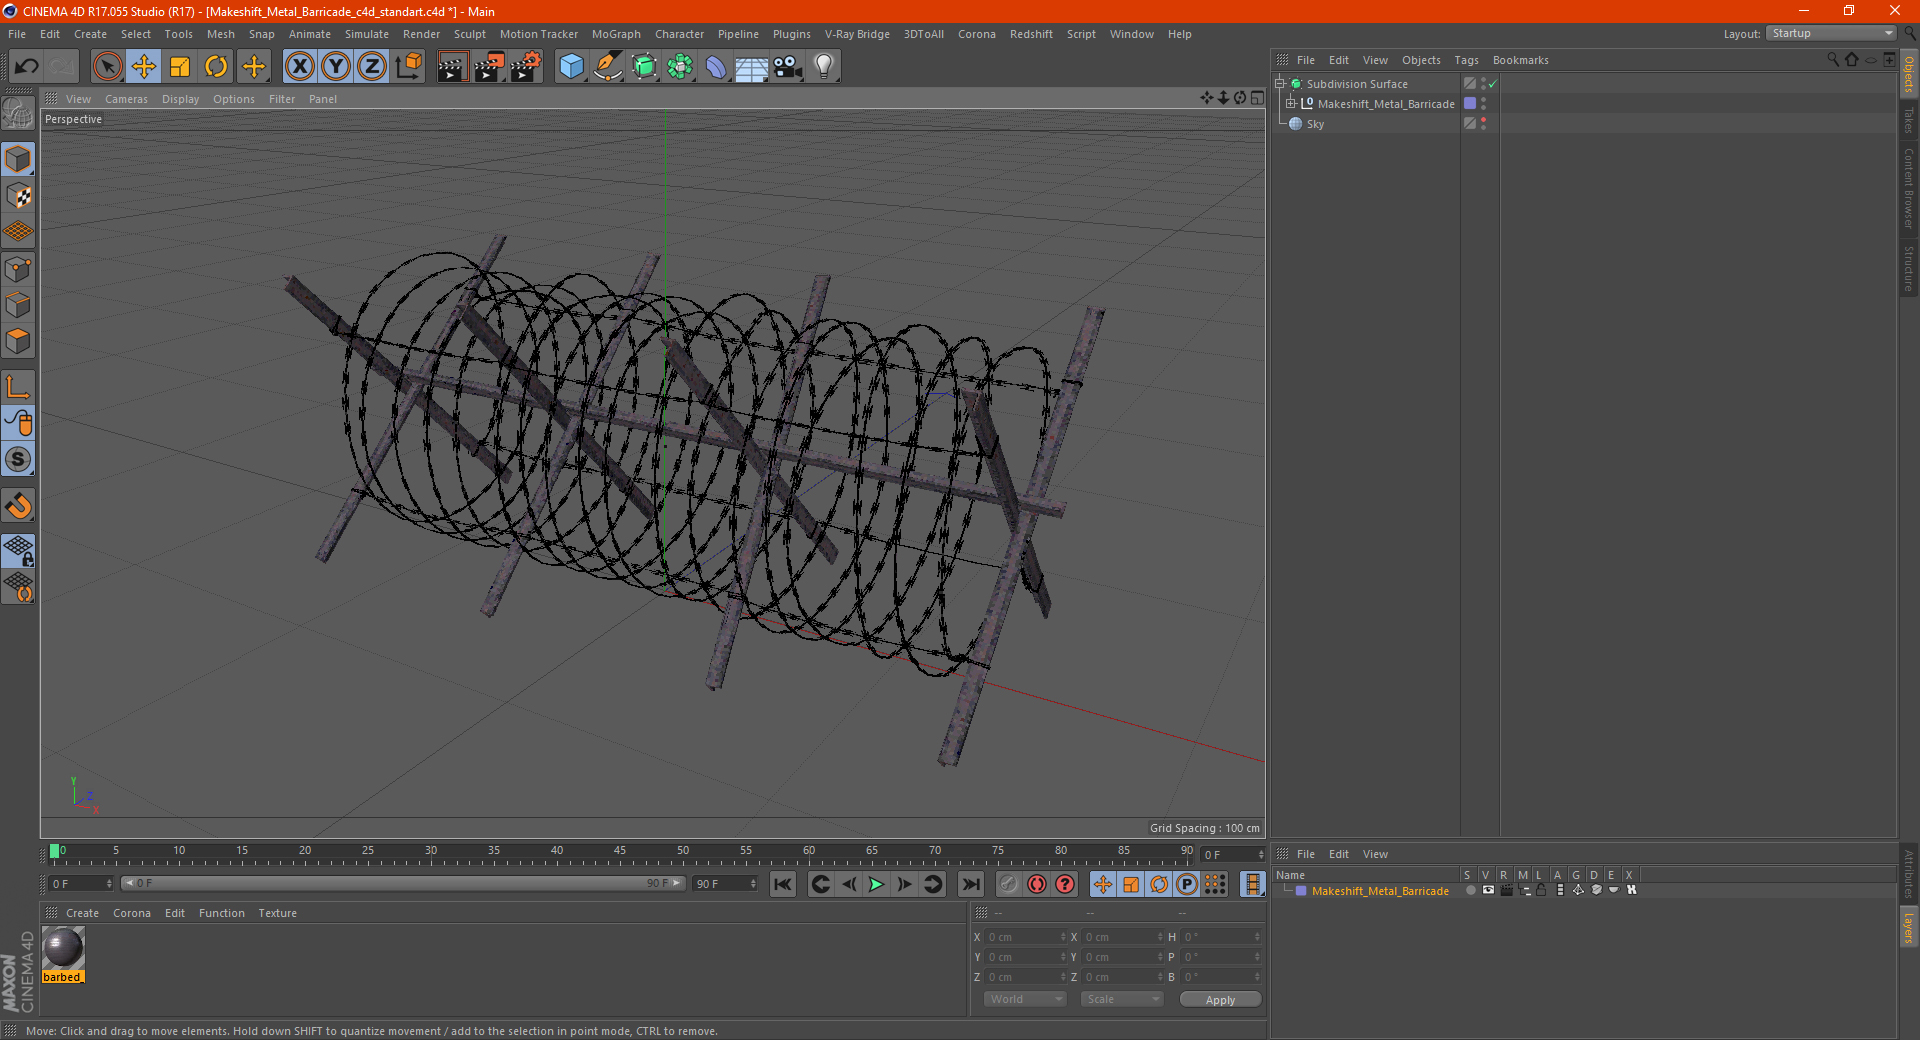This screenshot has height=1040, width=1920.
Task: Open the Simulate menu
Action: click(x=367, y=34)
